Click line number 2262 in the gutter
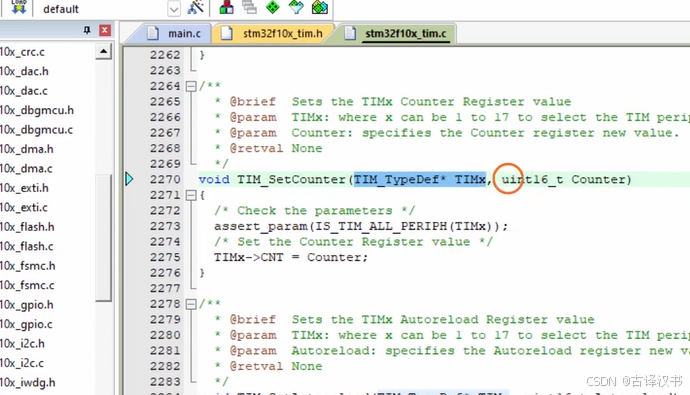Viewport: 690px width, 395px height. (165, 55)
